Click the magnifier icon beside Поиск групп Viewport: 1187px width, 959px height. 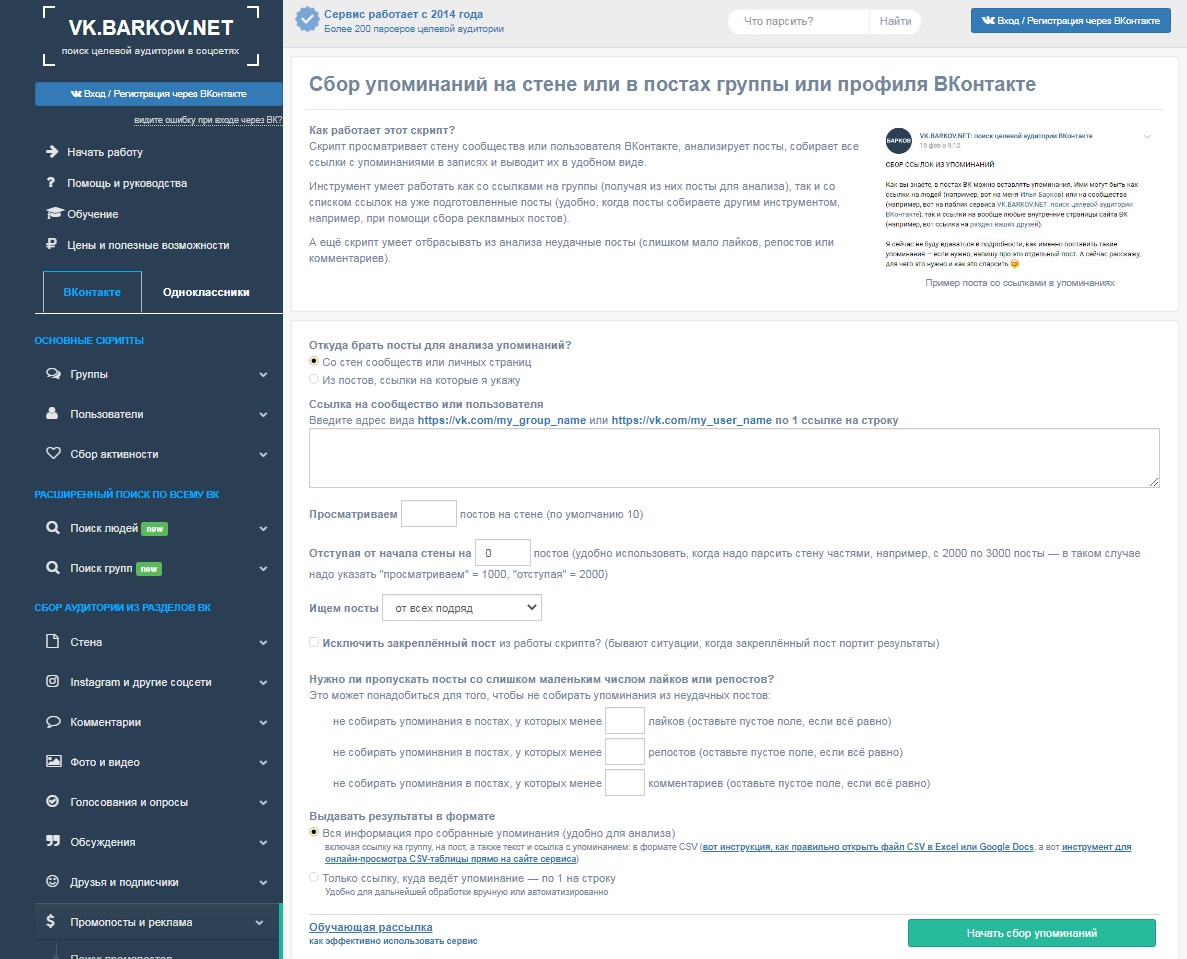click(x=52, y=567)
